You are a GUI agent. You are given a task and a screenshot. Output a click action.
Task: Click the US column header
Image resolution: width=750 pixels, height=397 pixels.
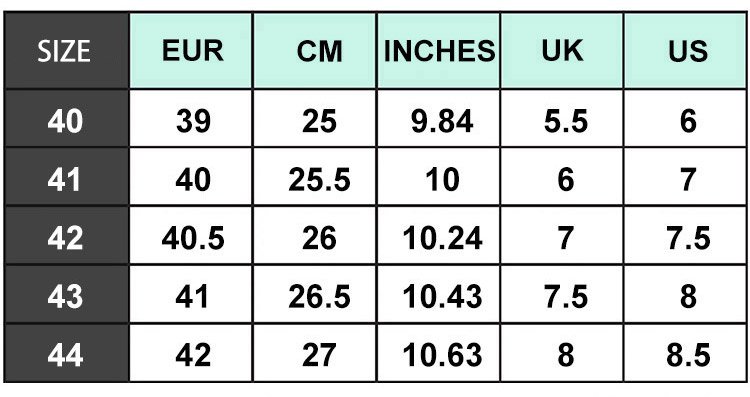[686, 51]
